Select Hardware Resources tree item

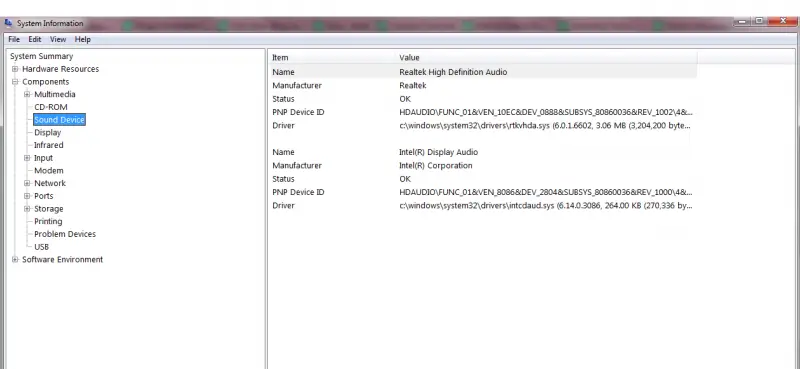pyautogui.click(x=60, y=69)
